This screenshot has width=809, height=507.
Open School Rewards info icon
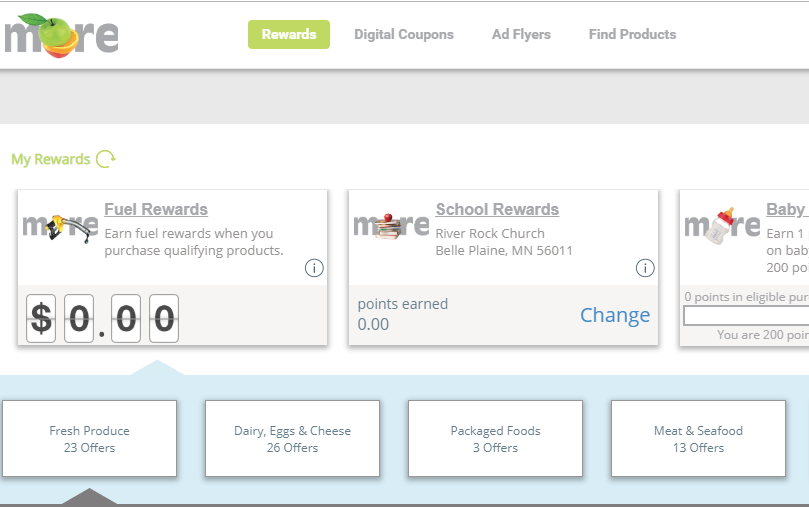645,268
